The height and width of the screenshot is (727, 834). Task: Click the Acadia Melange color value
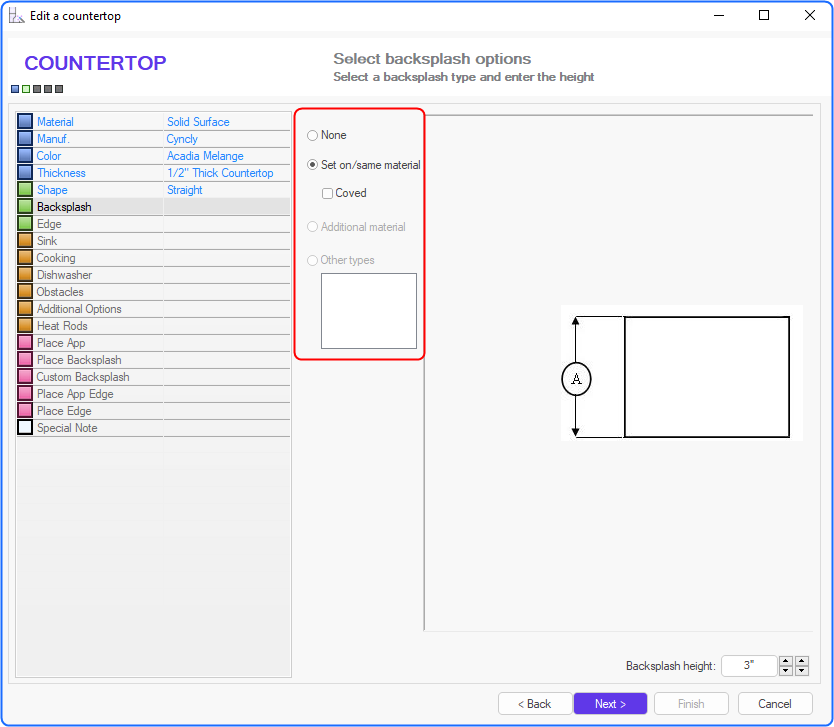[205, 156]
